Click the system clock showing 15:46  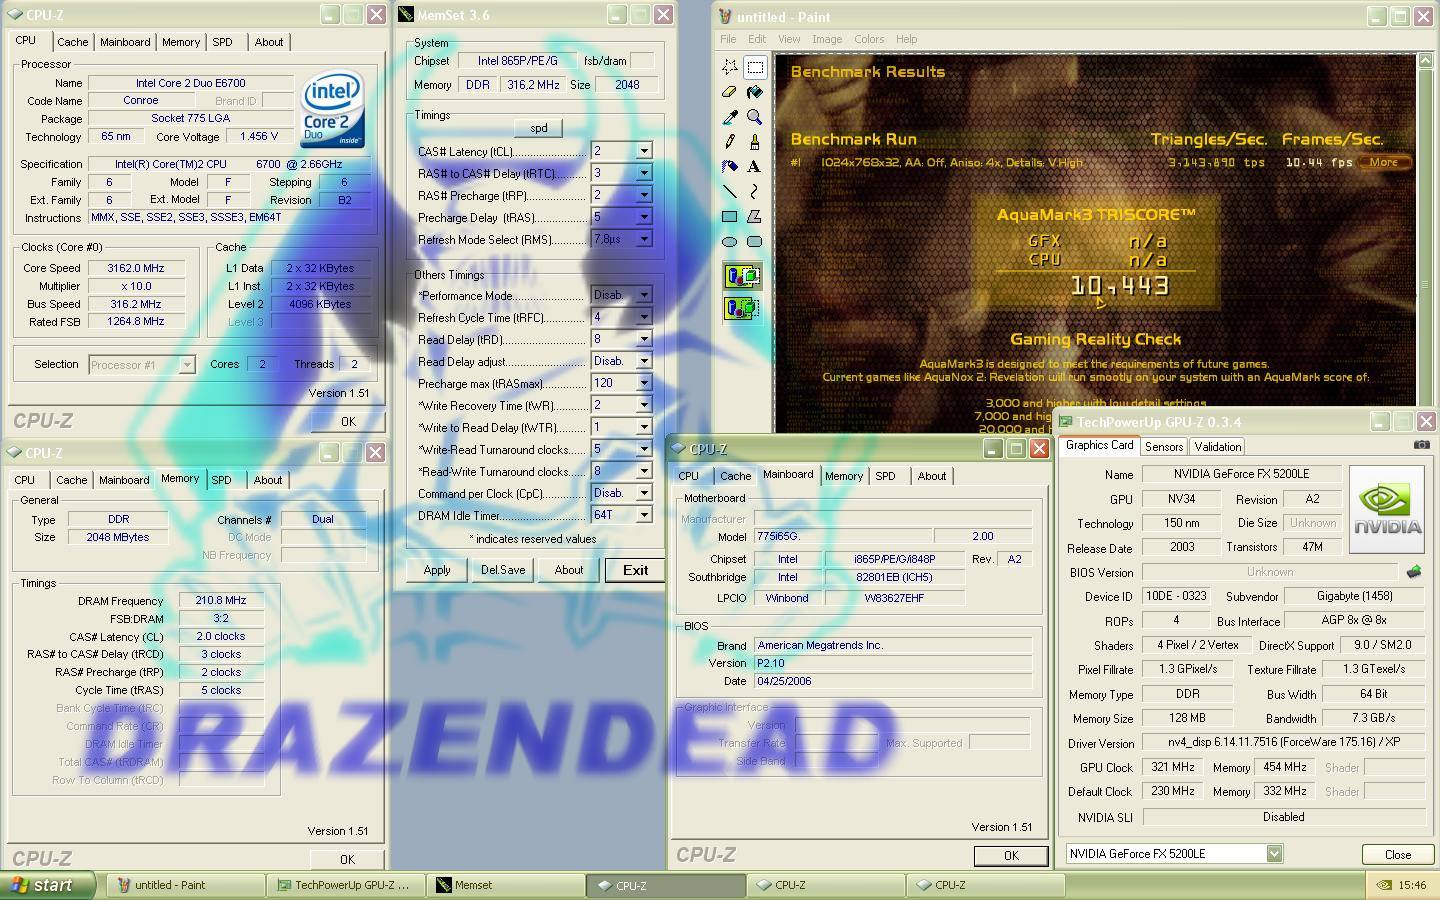pos(1412,885)
